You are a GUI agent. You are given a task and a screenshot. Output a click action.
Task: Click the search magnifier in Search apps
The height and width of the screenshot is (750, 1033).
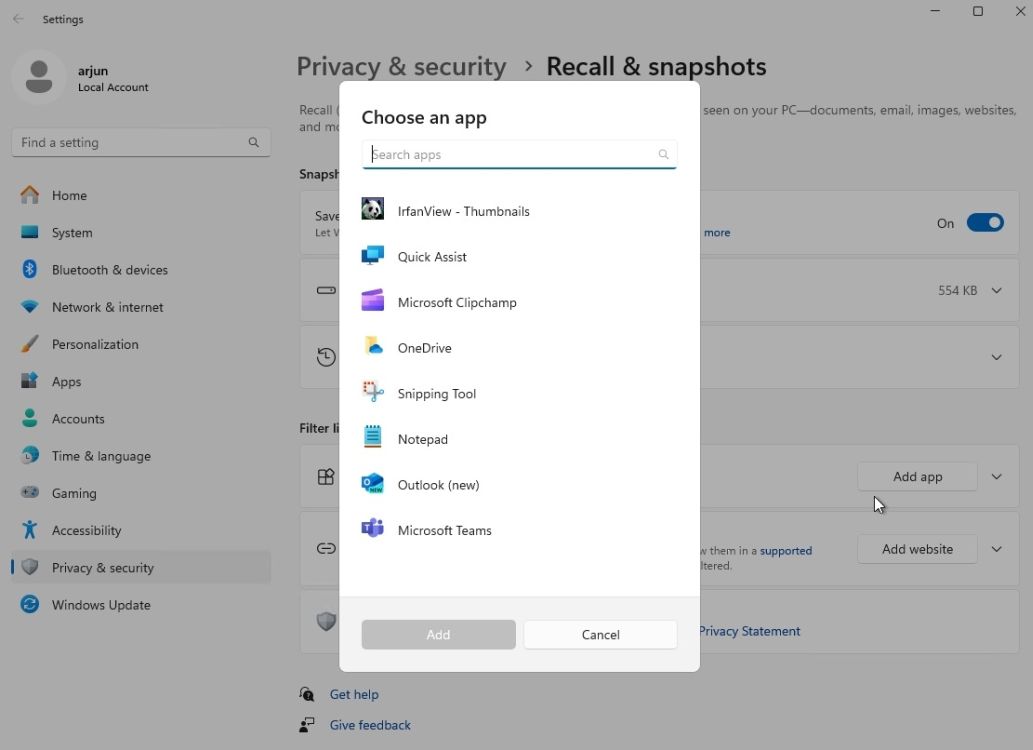(663, 154)
